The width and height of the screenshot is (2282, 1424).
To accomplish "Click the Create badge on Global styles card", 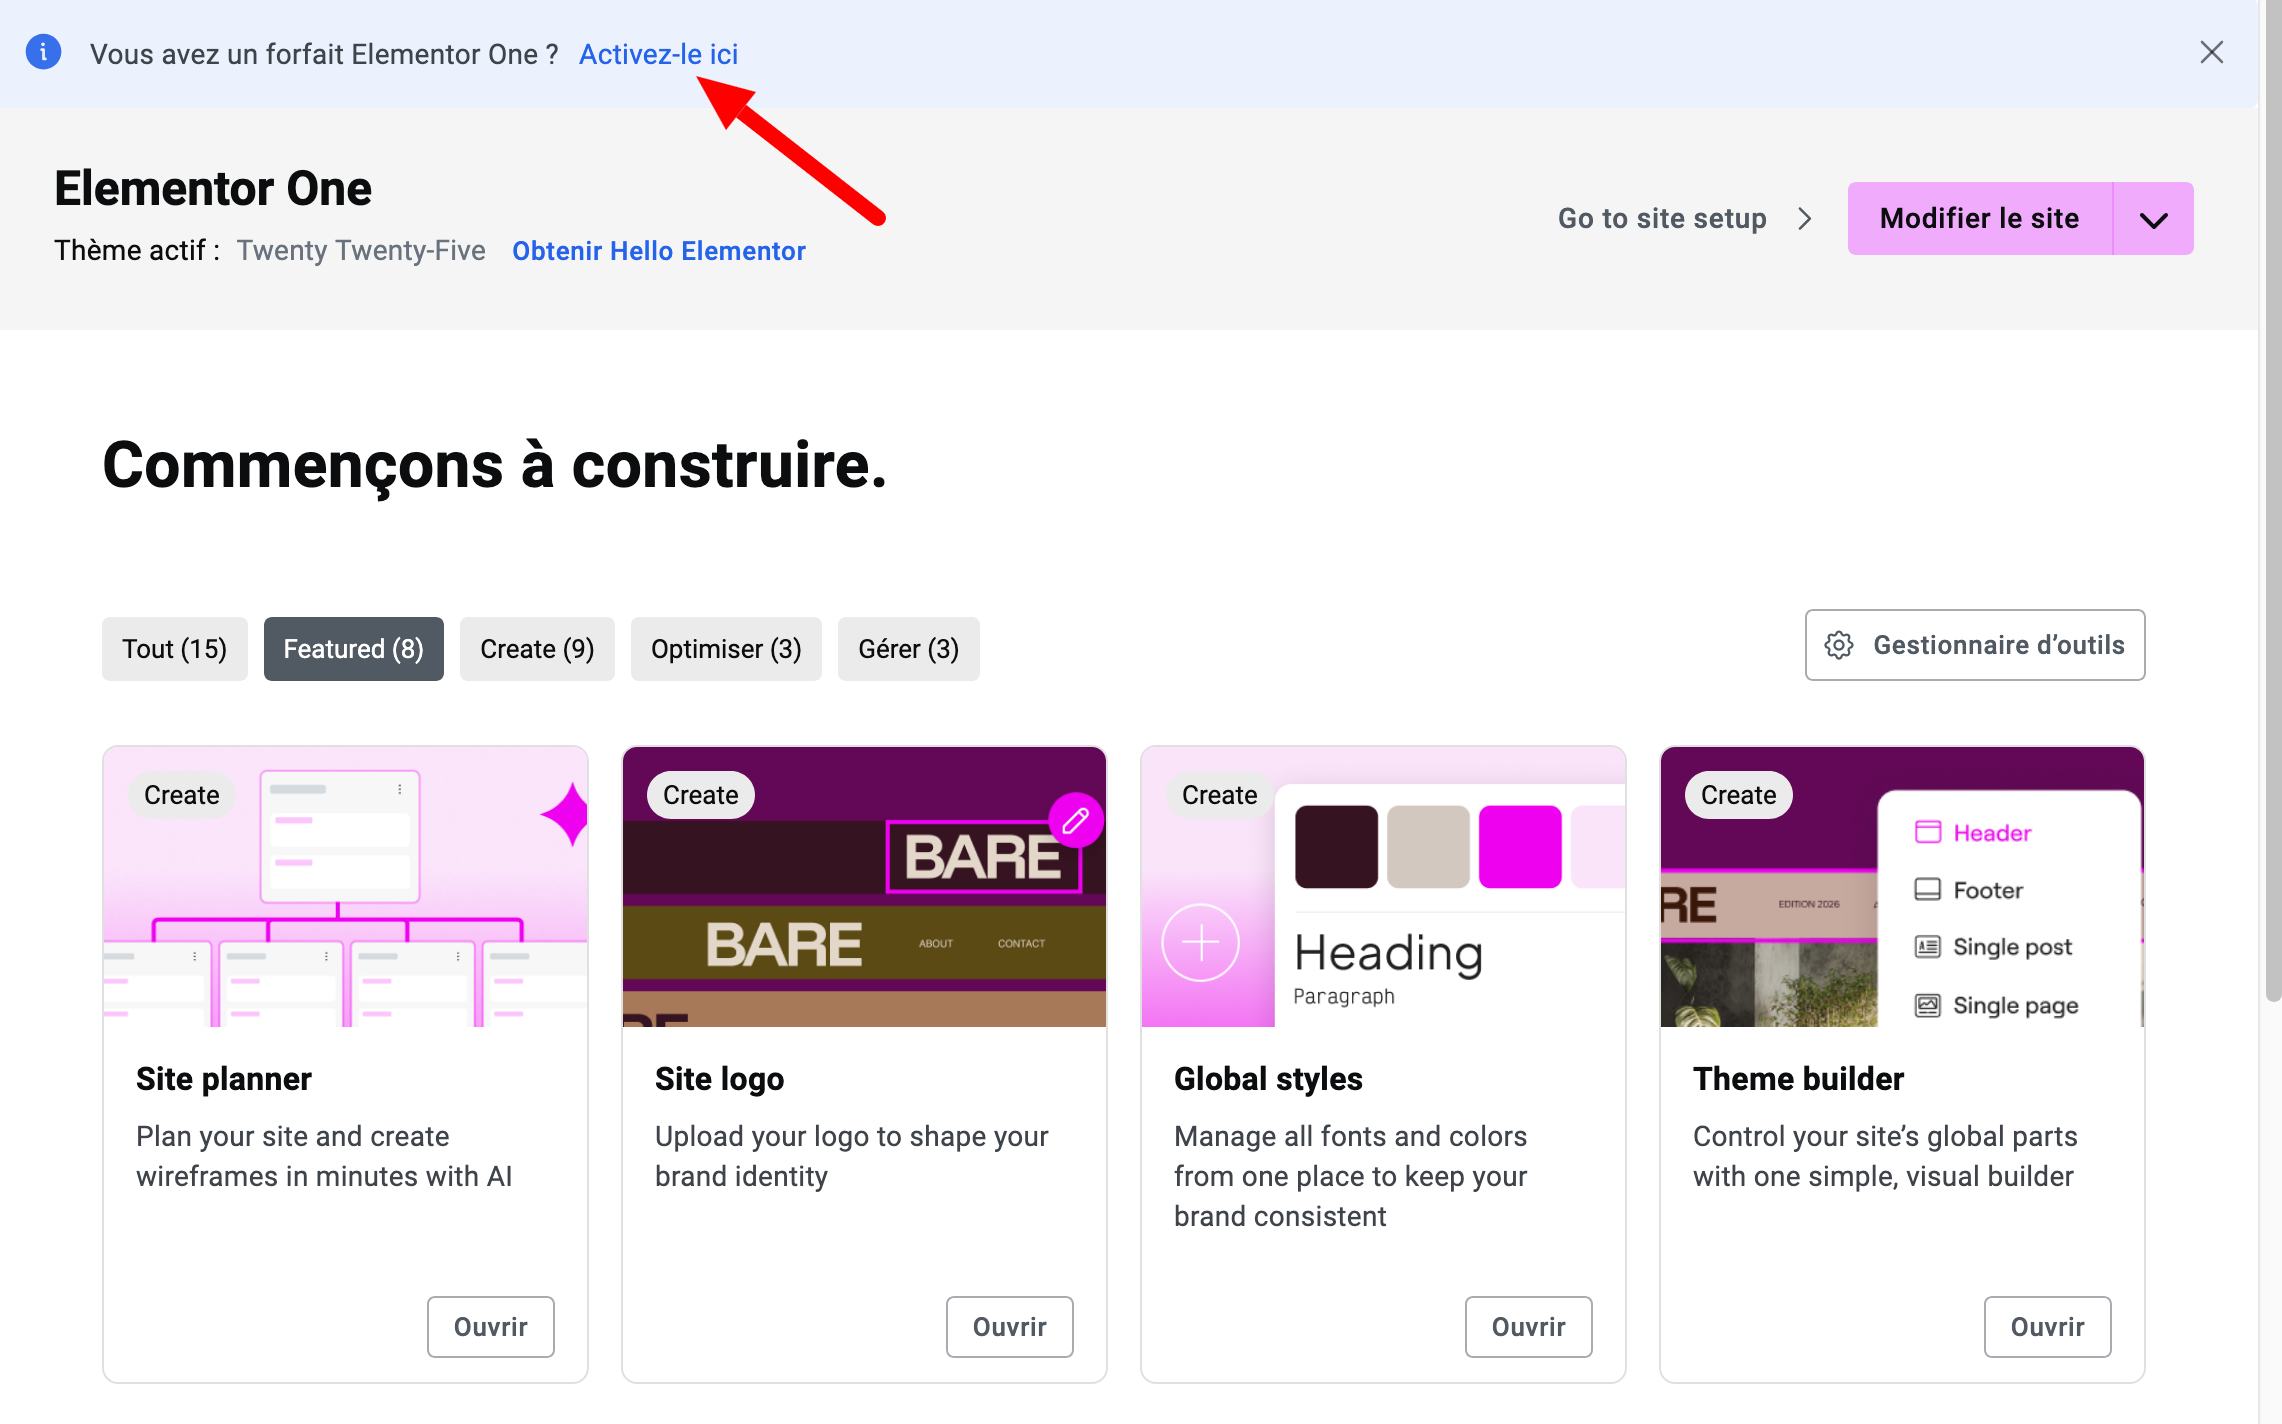I will [x=1220, y=795].
